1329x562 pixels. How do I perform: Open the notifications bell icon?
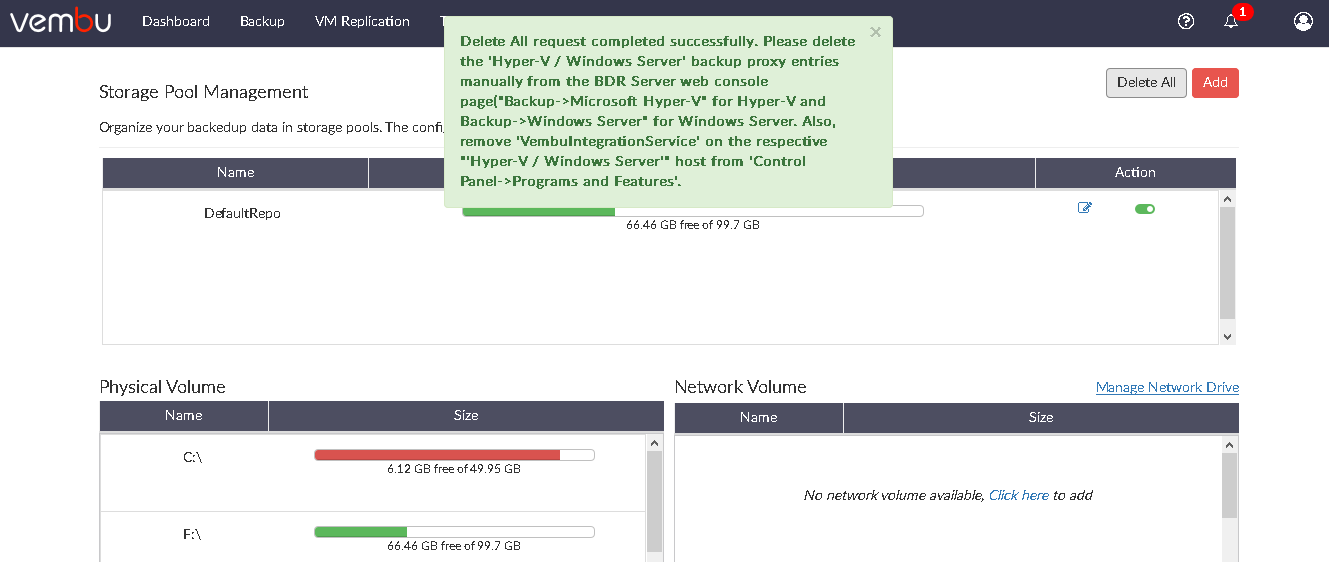click(1231, 21)
